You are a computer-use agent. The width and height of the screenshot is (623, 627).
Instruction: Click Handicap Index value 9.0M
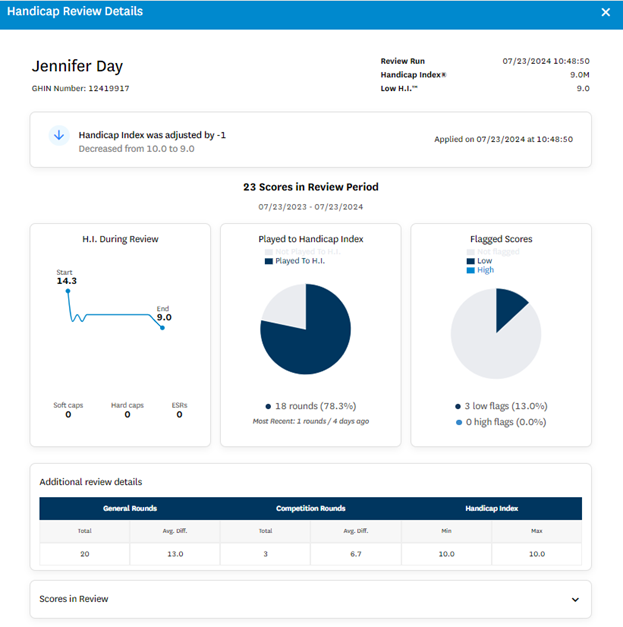(x=579, y=75)
